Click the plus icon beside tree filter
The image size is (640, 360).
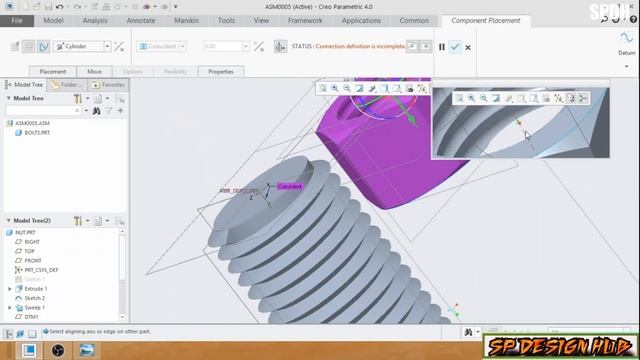(x=120, y=111)
